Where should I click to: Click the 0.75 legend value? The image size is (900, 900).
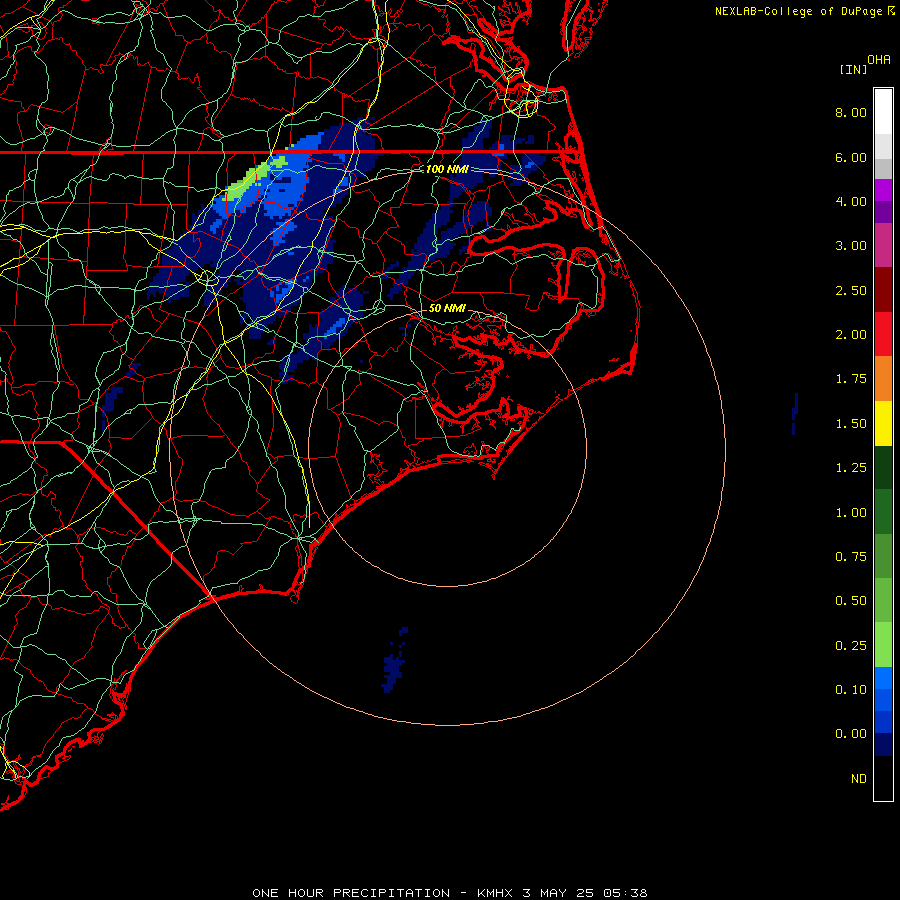pyautogui.click(x=851, y=557)
